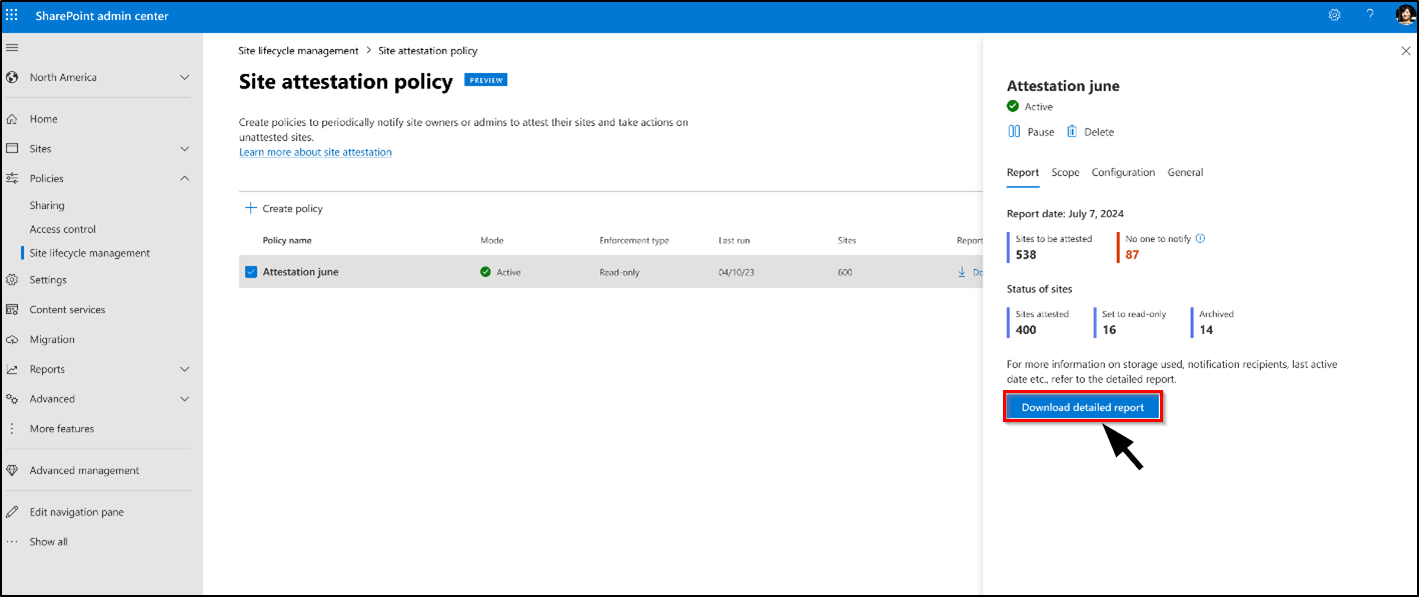The image size is (1419, 597).
Task: Open the user profile avatar
Action: click(x=1404, y=15)
